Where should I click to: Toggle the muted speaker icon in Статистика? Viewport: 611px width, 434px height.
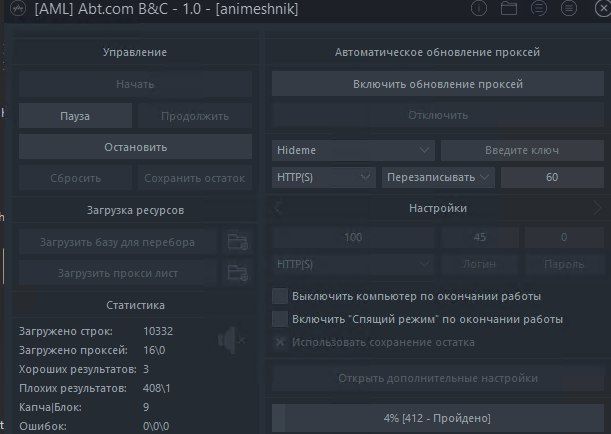[x=231, y=341]
